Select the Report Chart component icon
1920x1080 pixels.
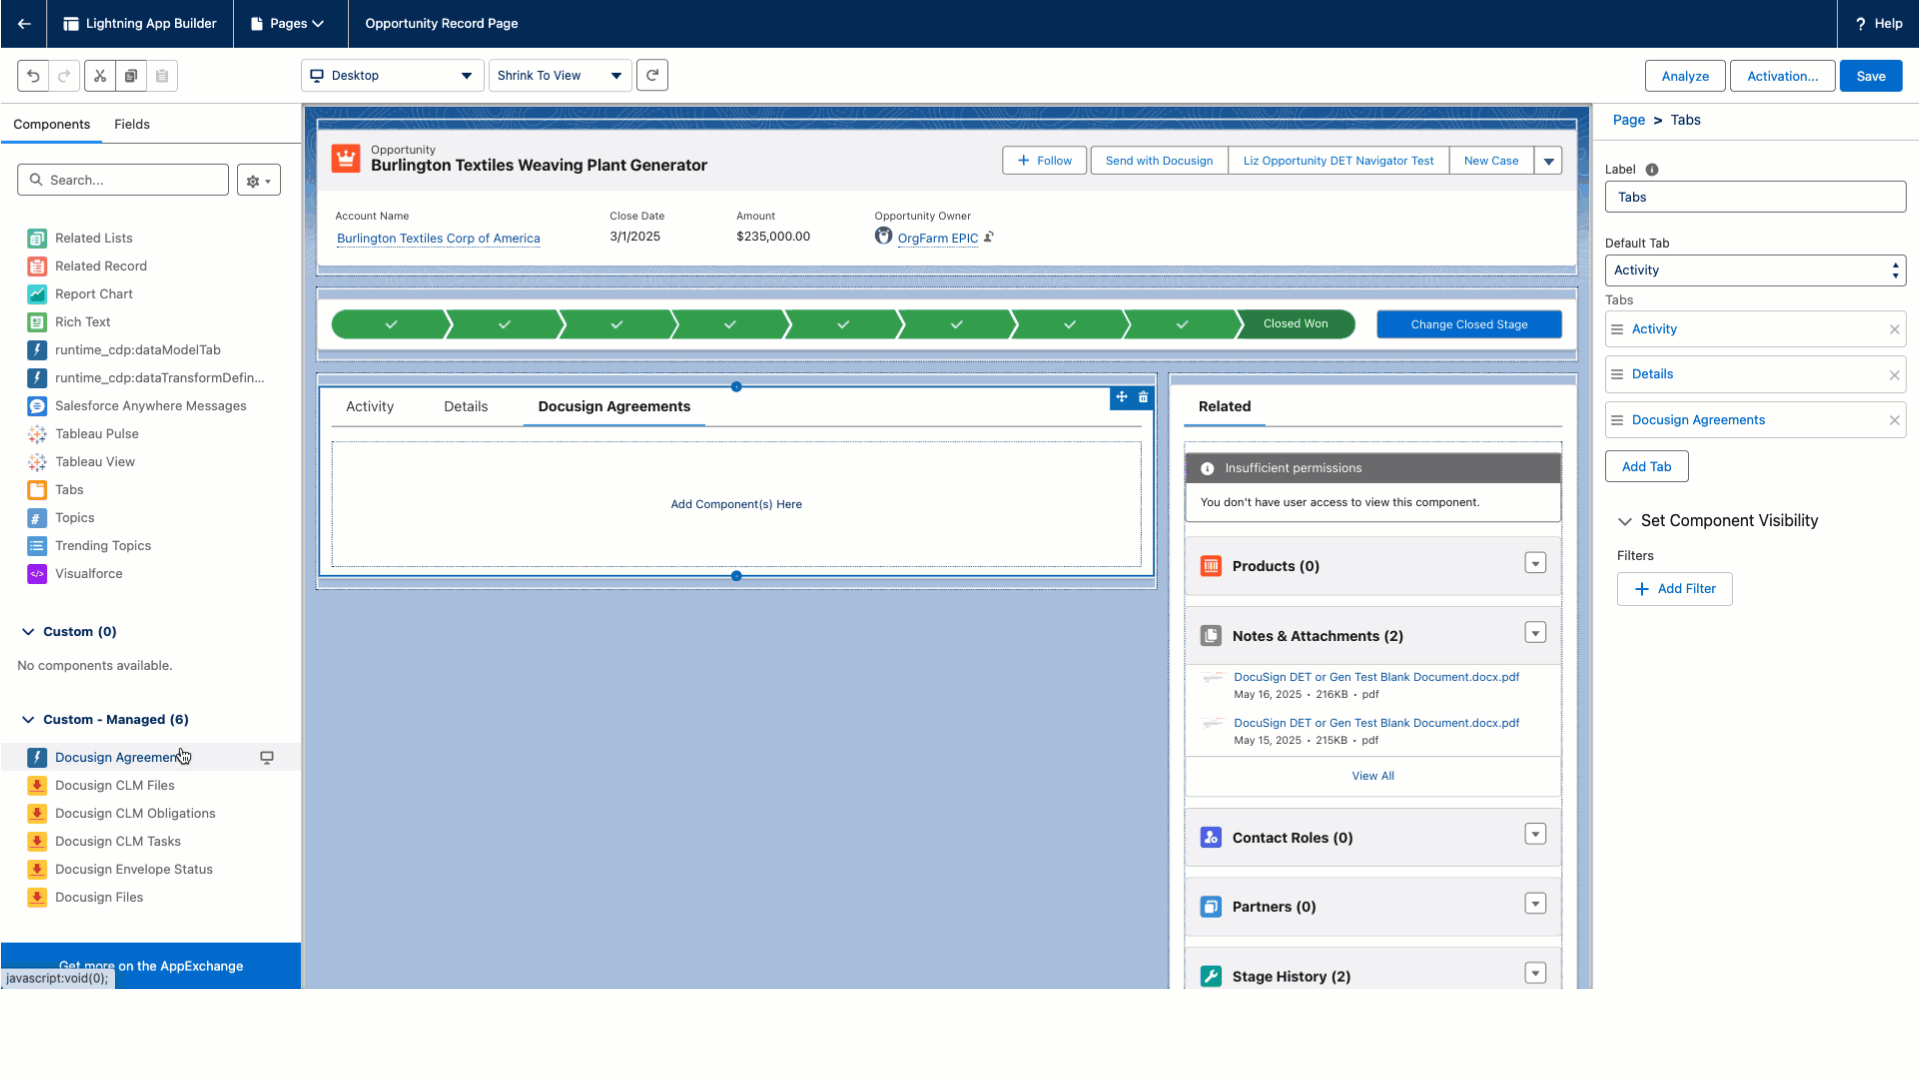tap(37, 293)
